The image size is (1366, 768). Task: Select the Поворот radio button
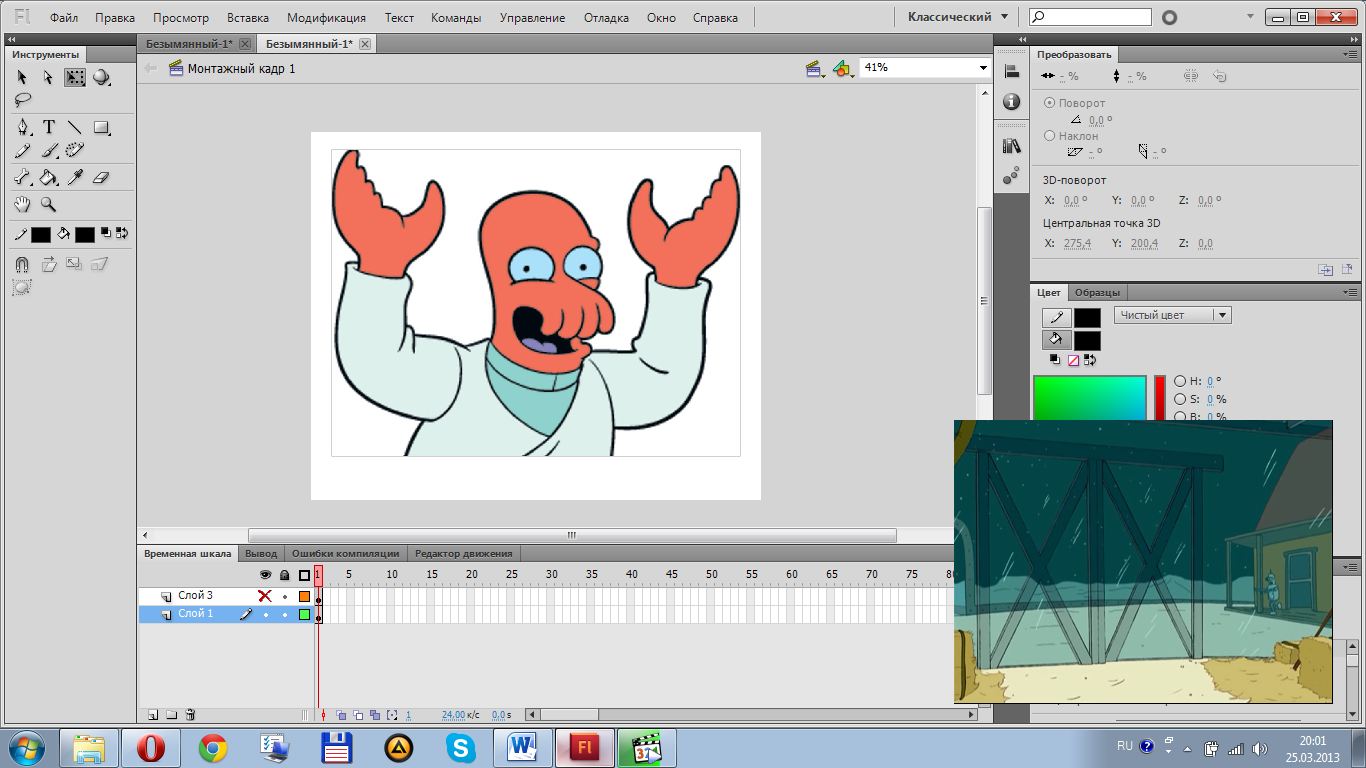(x=1049, y=103)
